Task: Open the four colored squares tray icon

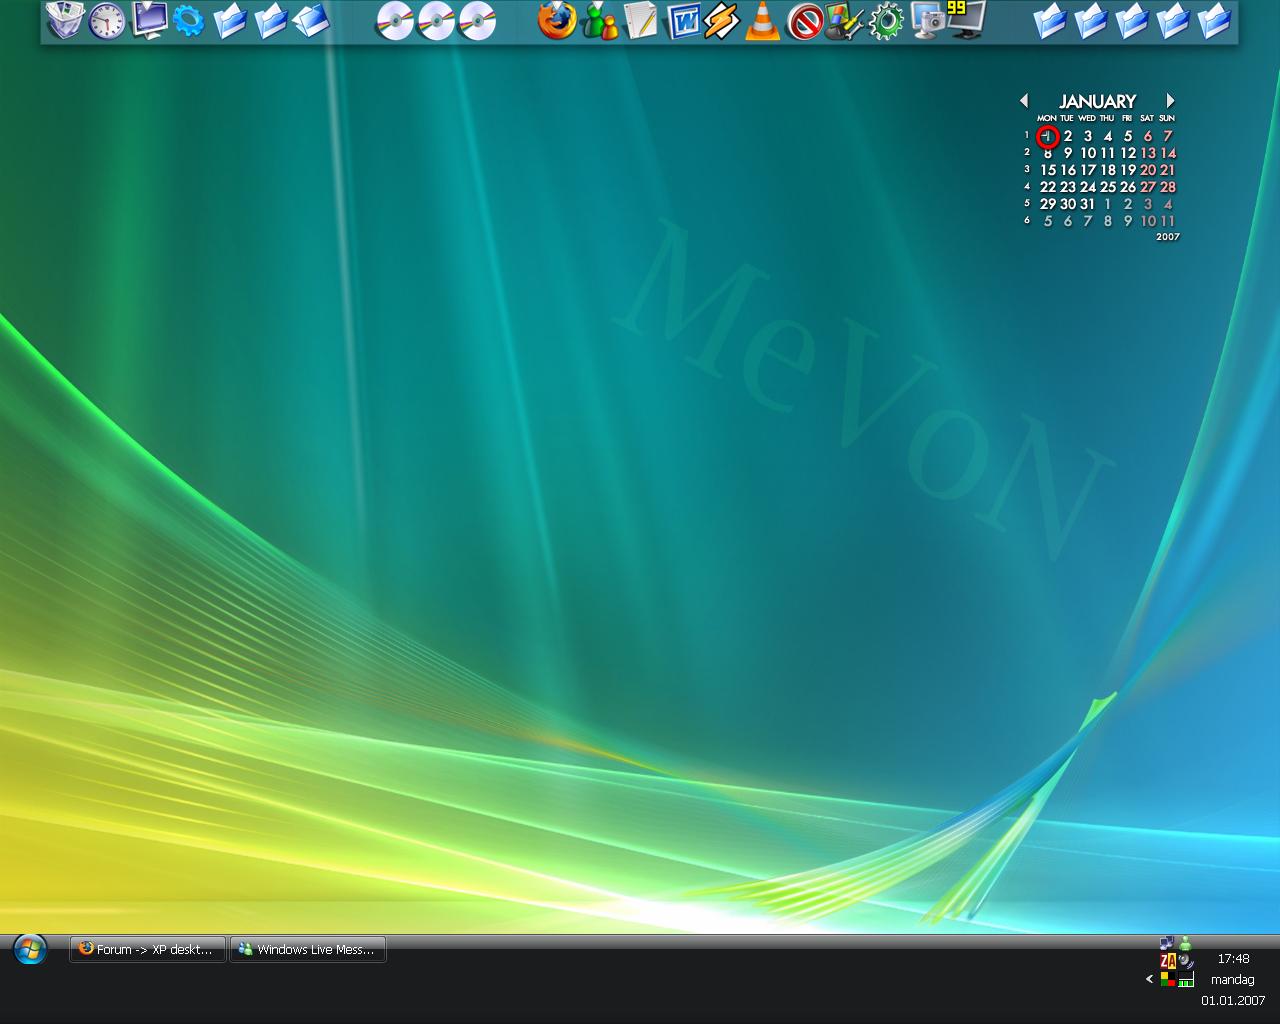Action: [1167, 979]
